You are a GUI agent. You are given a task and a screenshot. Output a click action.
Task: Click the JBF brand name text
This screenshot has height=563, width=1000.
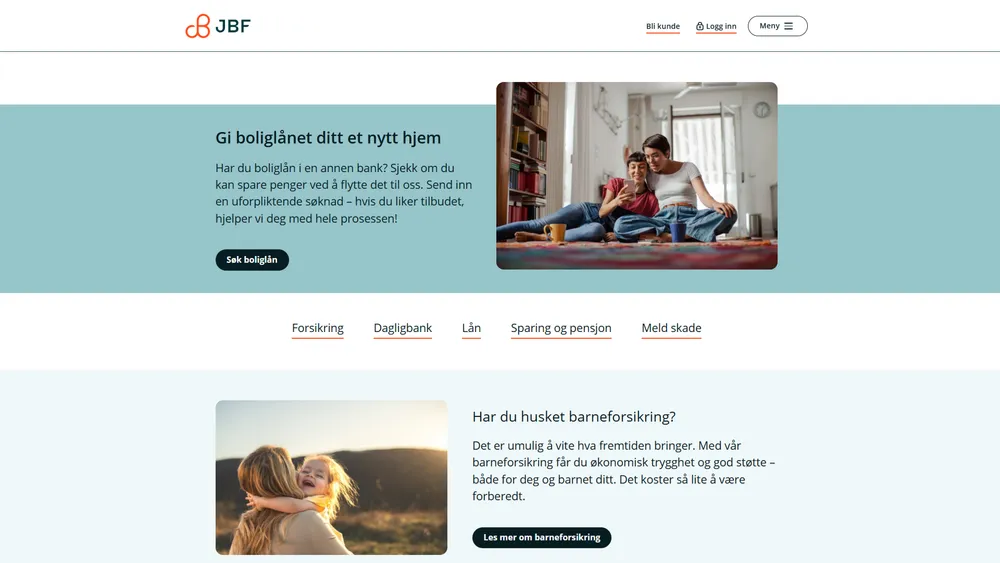[x=233, y=26]
